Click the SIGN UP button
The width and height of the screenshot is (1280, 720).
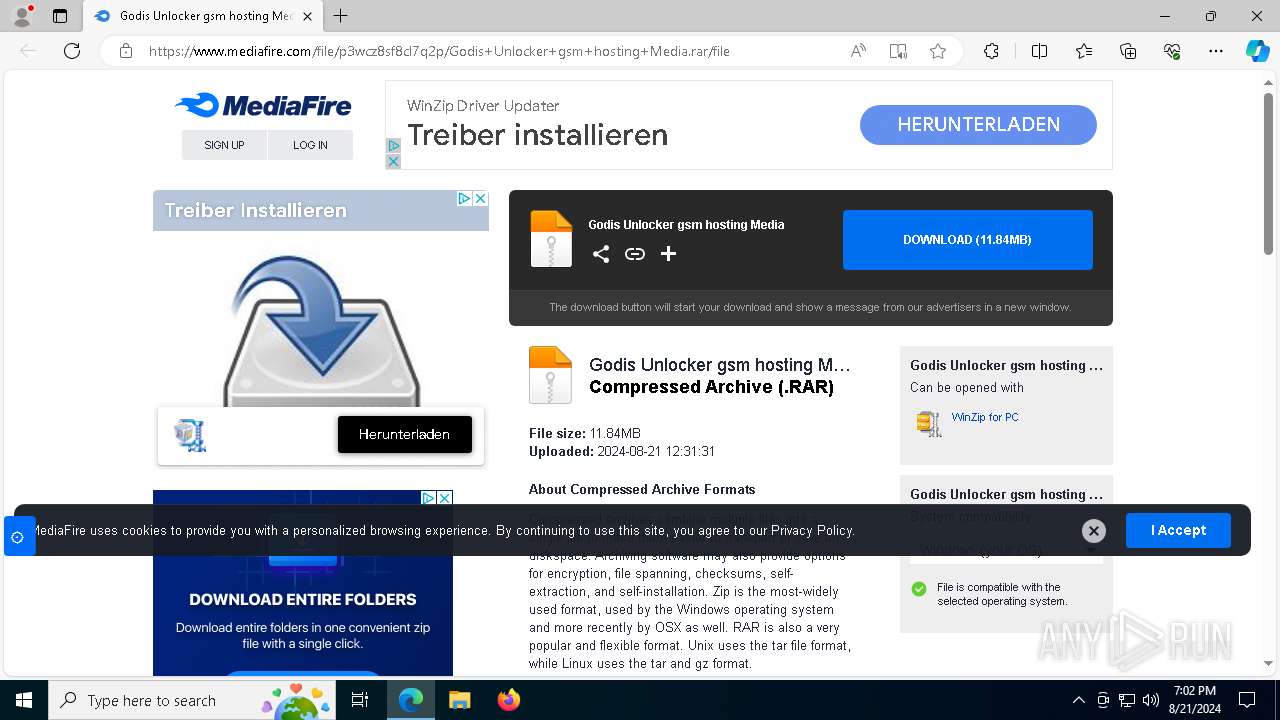point(224,145)
